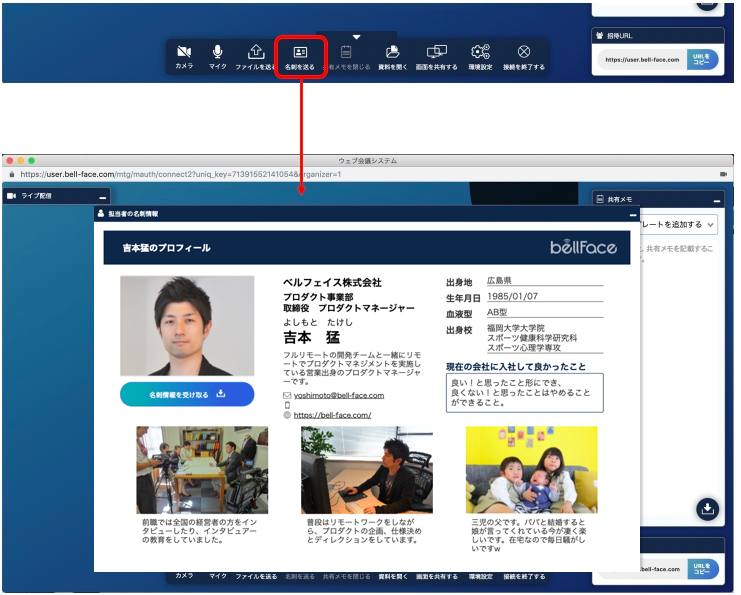Click the invite URL field at top
The image size is (741, 595).
tap(642, 60)
